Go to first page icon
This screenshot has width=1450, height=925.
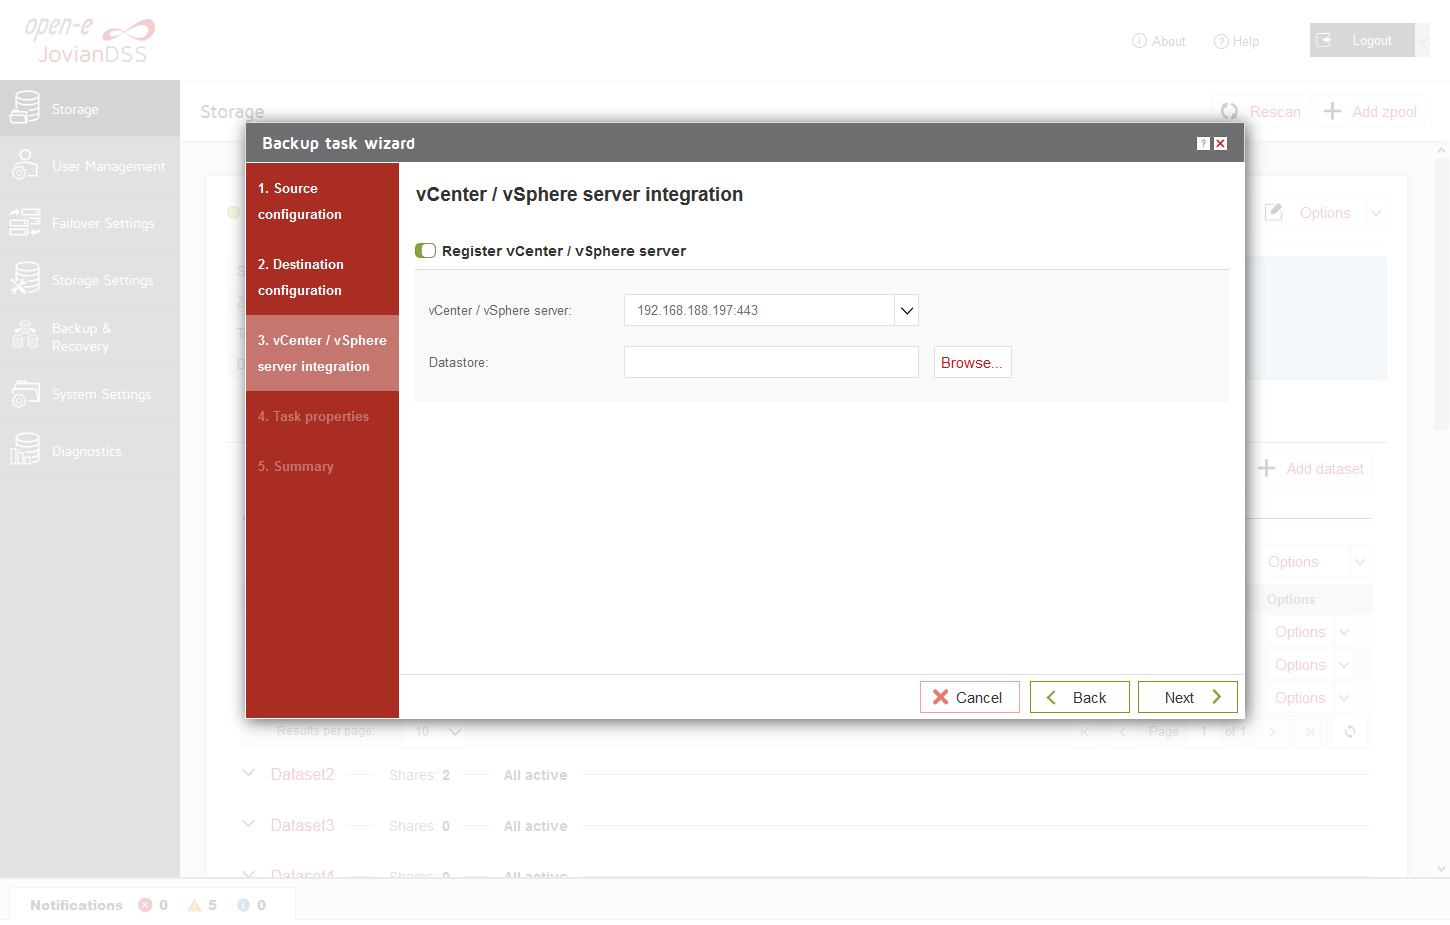tap(1084, 732)
